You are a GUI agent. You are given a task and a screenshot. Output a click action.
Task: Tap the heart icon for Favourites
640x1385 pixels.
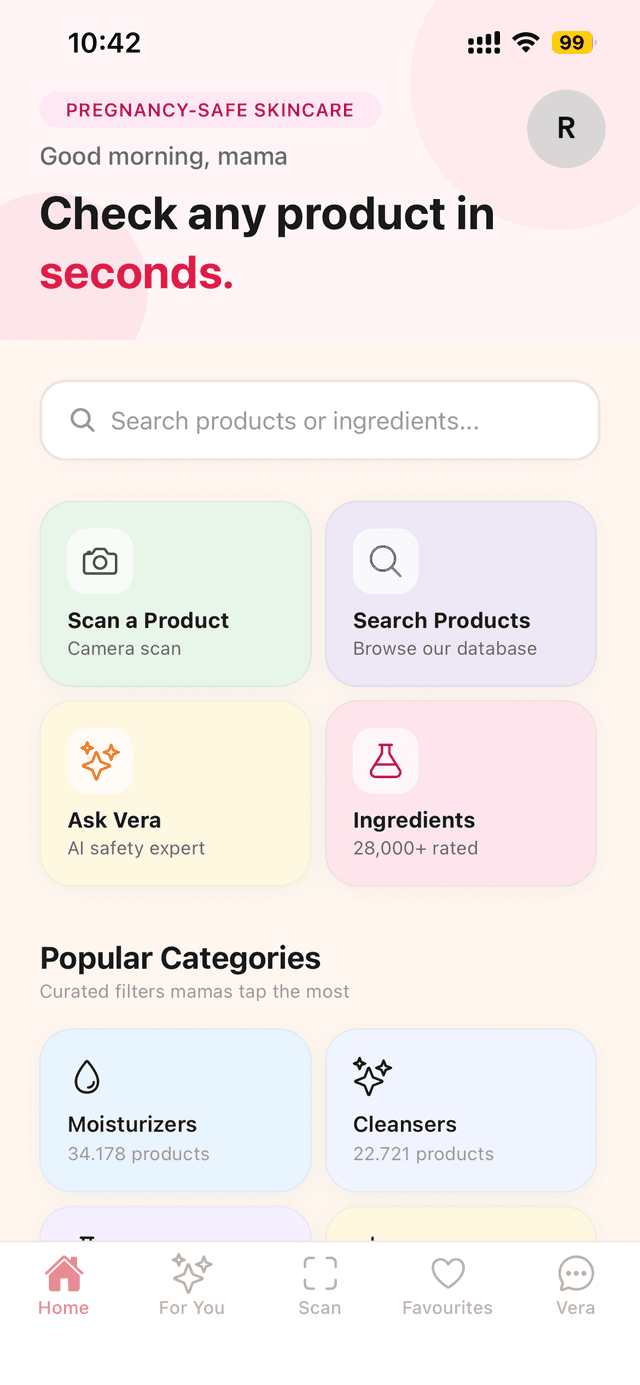coord(447,1274)
